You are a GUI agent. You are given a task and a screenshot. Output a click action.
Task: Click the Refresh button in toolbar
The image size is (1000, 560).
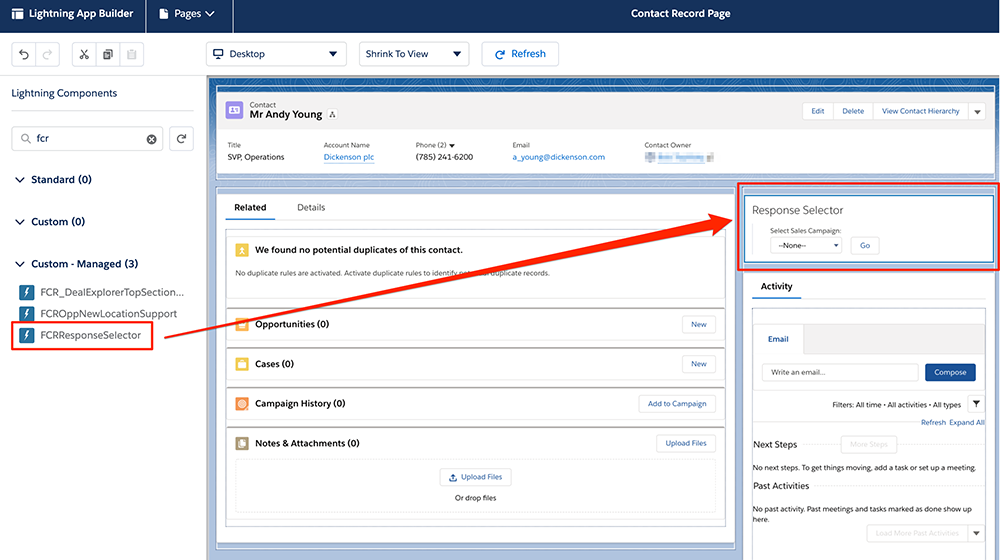click(520, 54)
